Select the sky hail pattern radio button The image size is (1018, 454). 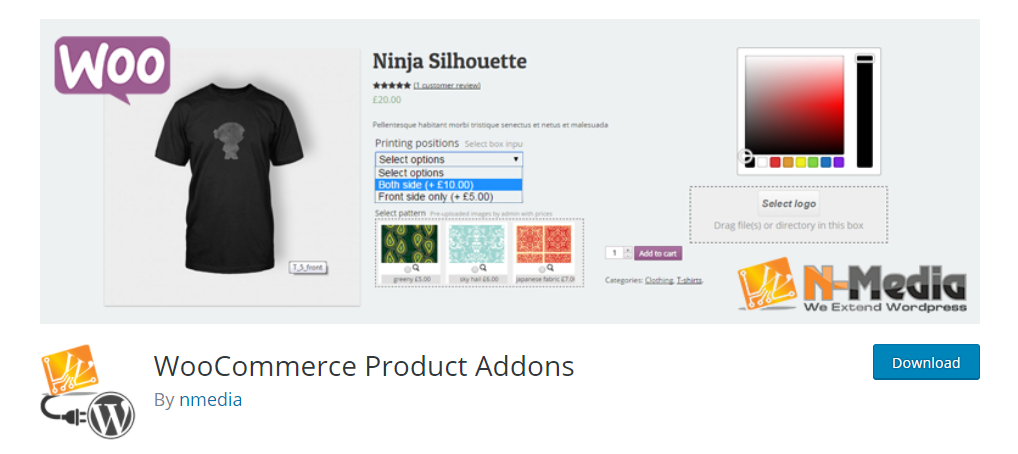click(x=475, y=269)
